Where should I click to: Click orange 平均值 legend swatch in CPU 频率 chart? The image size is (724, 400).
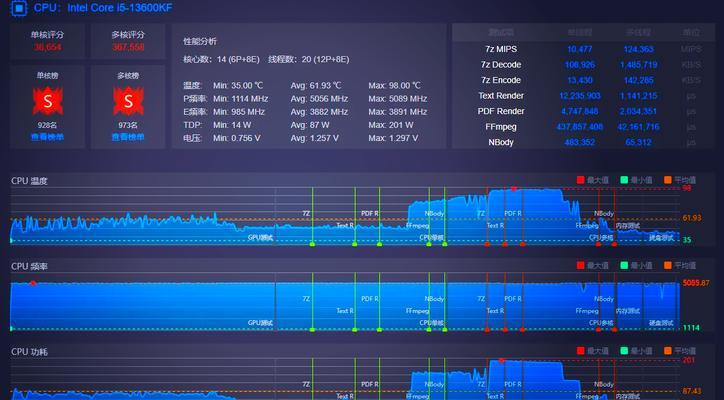click(668, 265)
